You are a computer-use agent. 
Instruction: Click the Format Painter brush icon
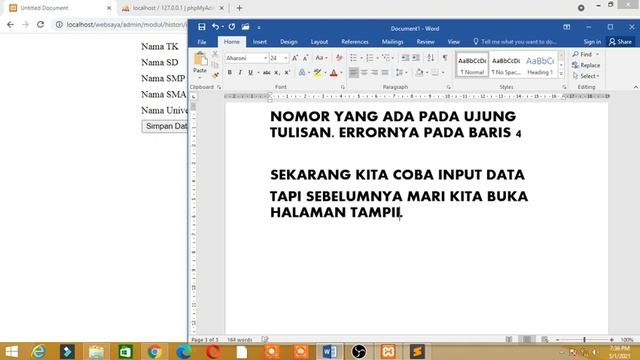click(216, 75)
